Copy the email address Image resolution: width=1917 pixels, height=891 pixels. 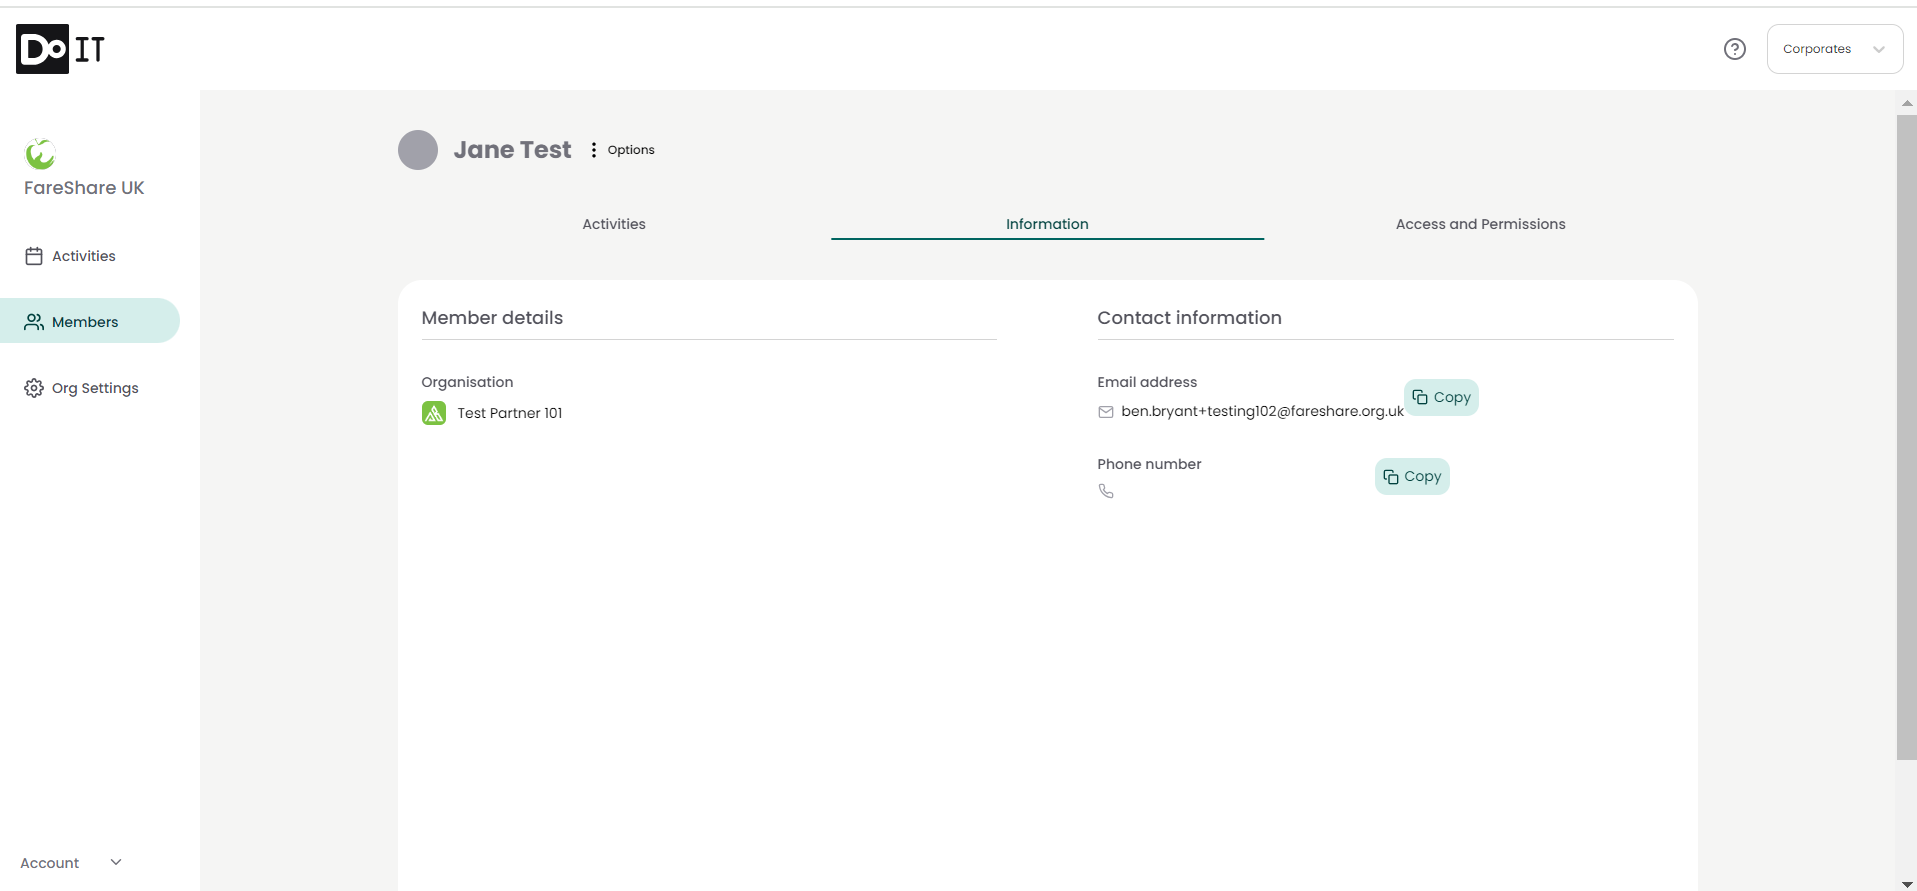click(x=1441, y=397)
